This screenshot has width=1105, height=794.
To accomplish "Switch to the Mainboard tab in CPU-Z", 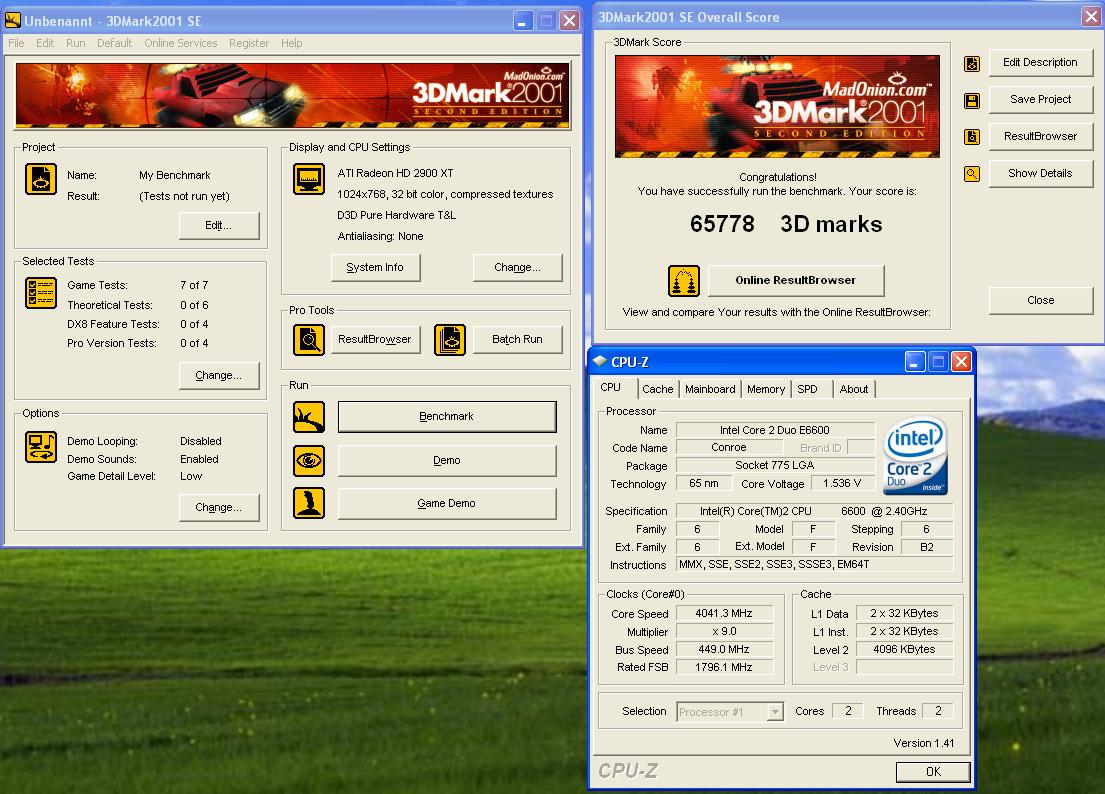I will (x=710, y=389).
